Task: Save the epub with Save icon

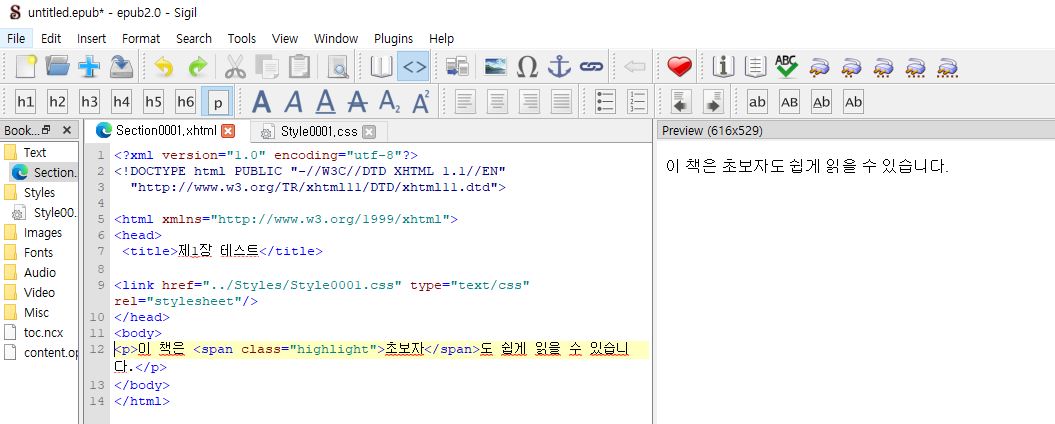Action: pos(121,67)
